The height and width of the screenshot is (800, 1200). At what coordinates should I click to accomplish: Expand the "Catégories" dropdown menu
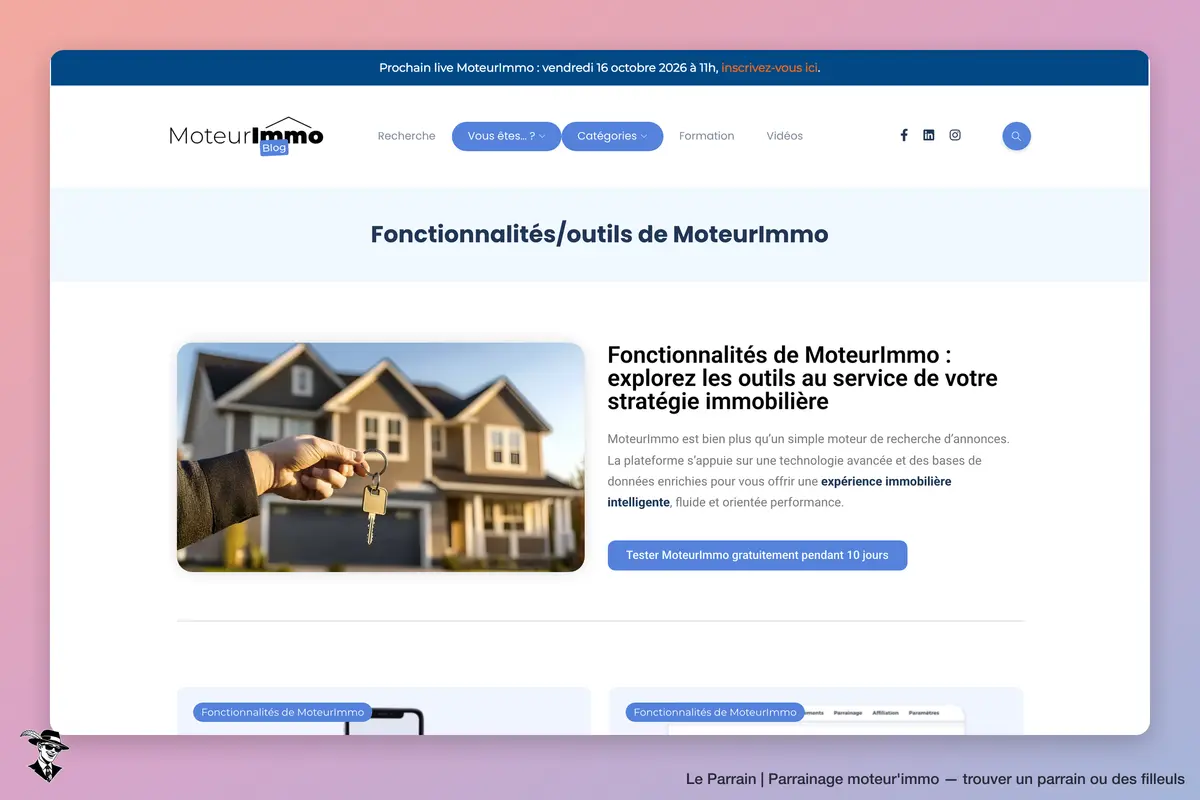point(612,136)
